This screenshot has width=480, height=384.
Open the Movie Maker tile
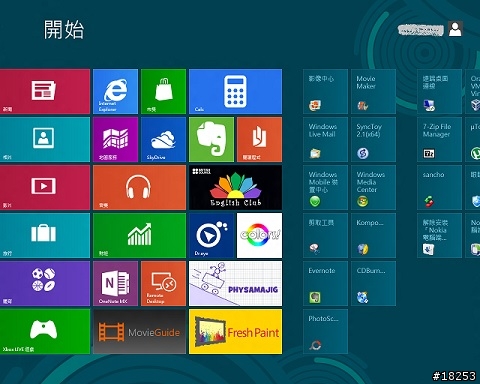(373, 91)
